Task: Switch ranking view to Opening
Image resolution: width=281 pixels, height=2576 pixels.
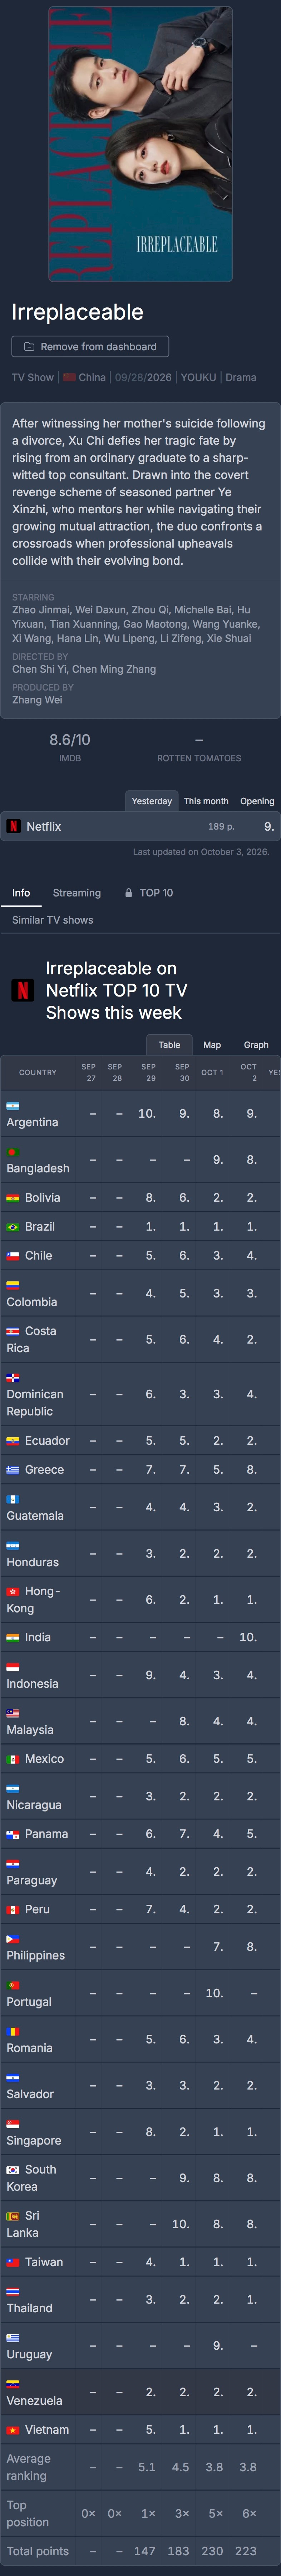Action: tap(257, 801)
